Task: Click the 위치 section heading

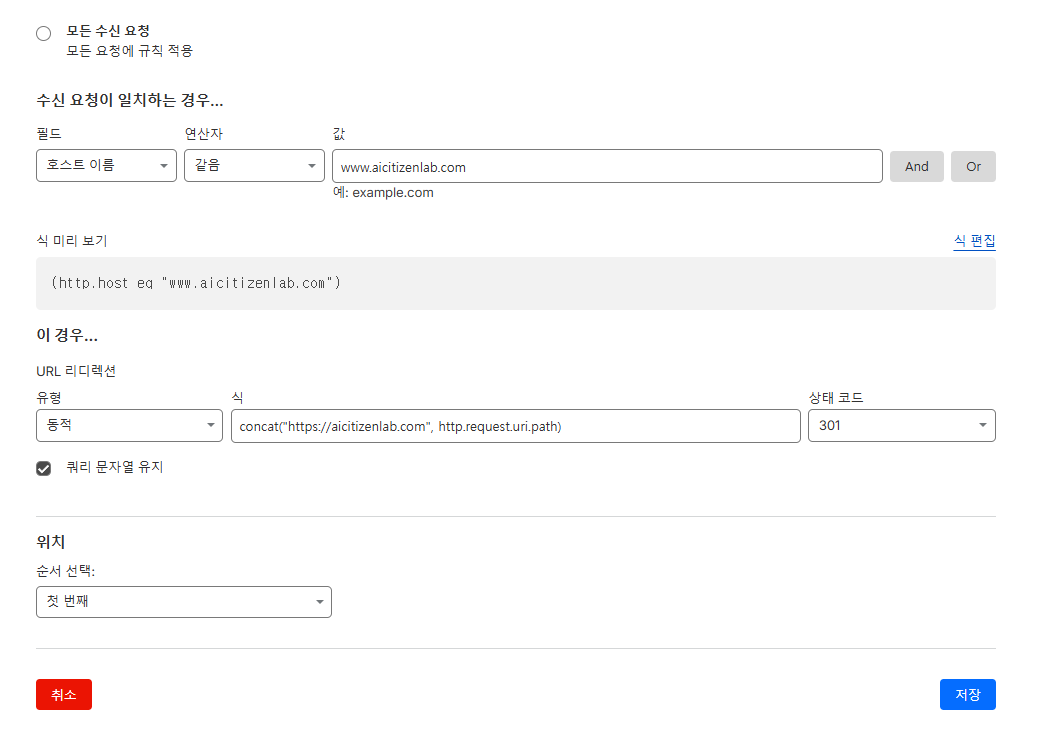Action: pos(51,542)
